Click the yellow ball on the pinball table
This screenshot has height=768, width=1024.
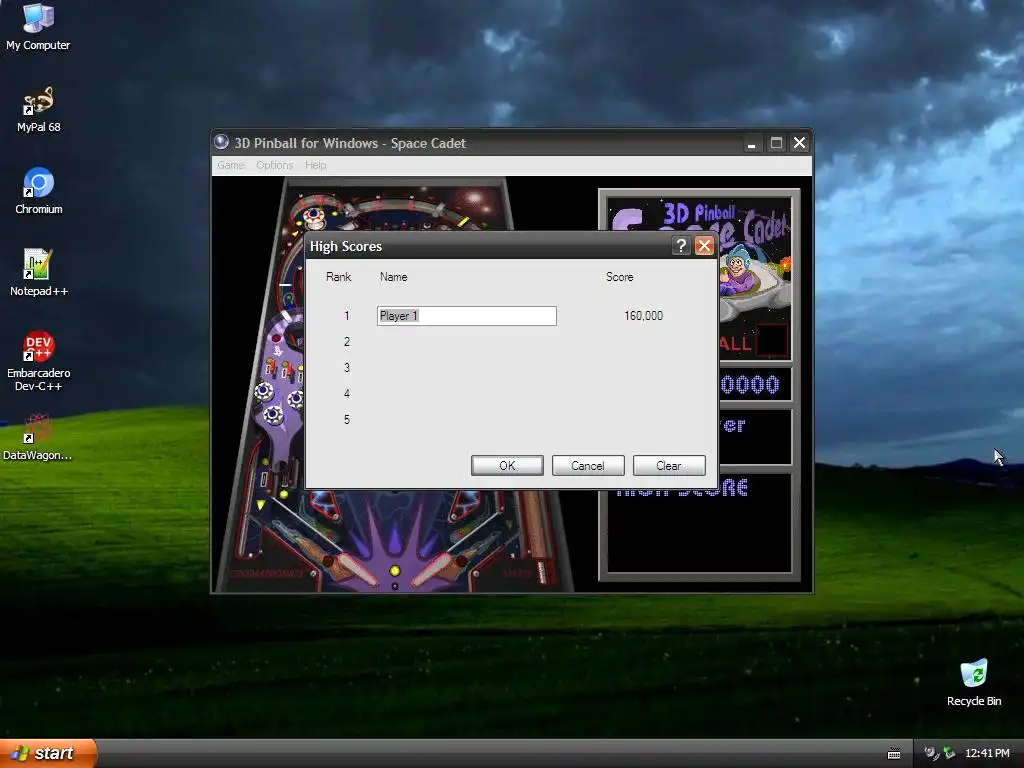(394, 571)
